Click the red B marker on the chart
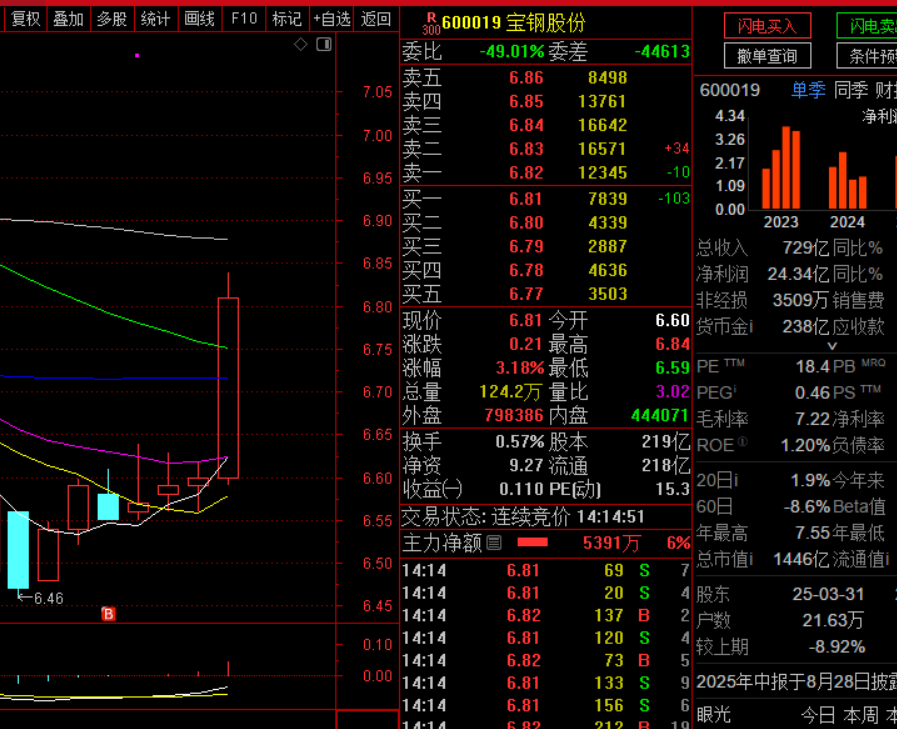The width and height of the screenshot is (897, 729). 108,614
